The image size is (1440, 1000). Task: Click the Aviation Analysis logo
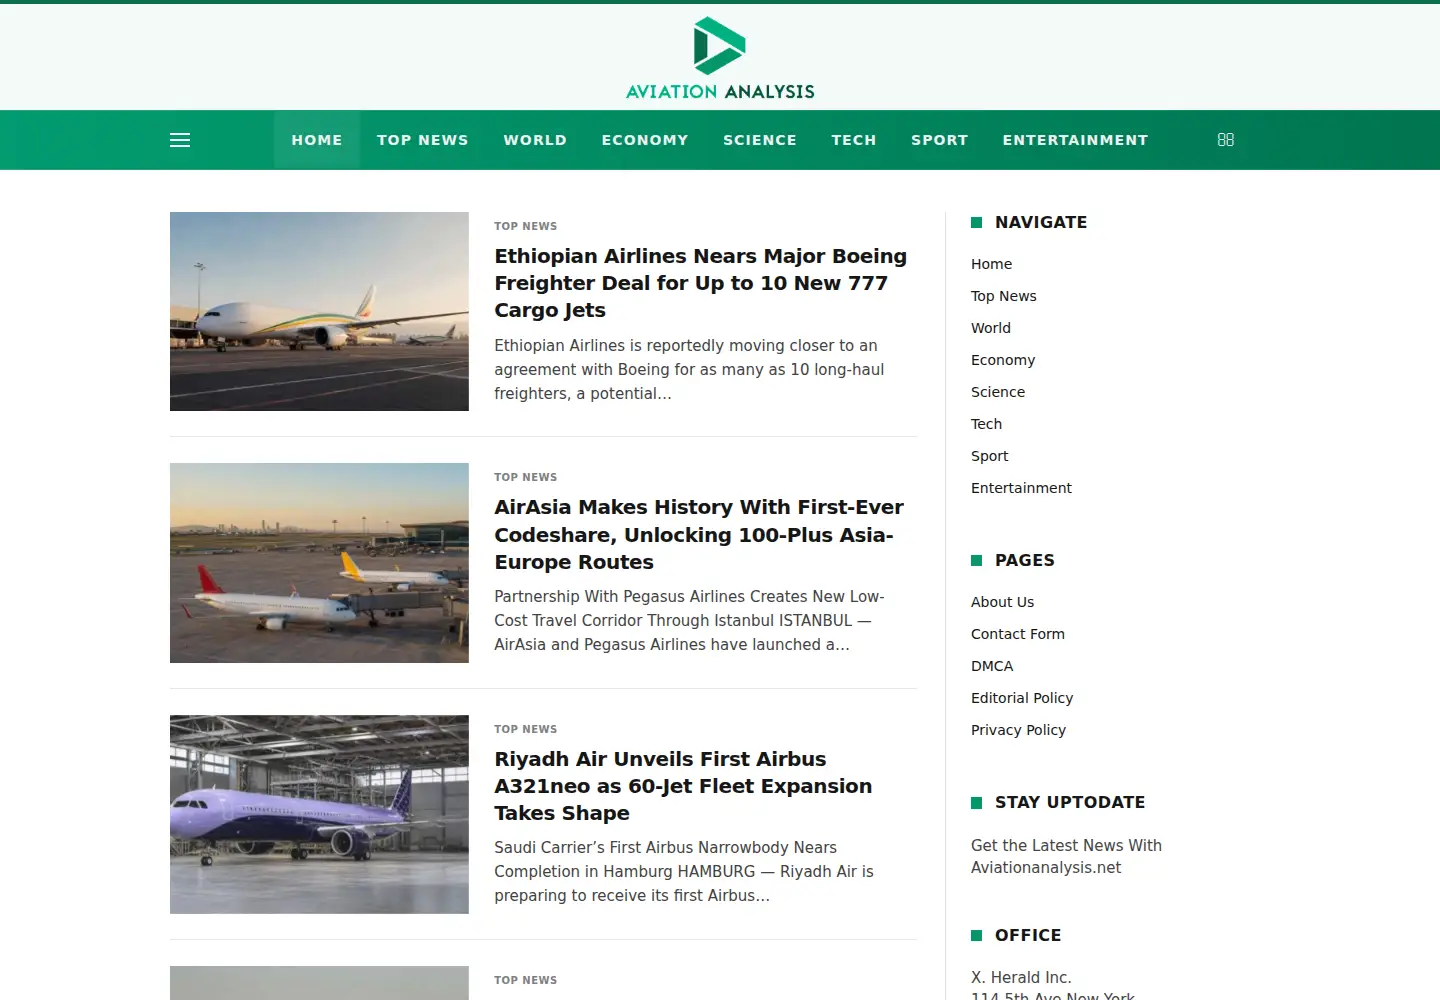point(720,58)
